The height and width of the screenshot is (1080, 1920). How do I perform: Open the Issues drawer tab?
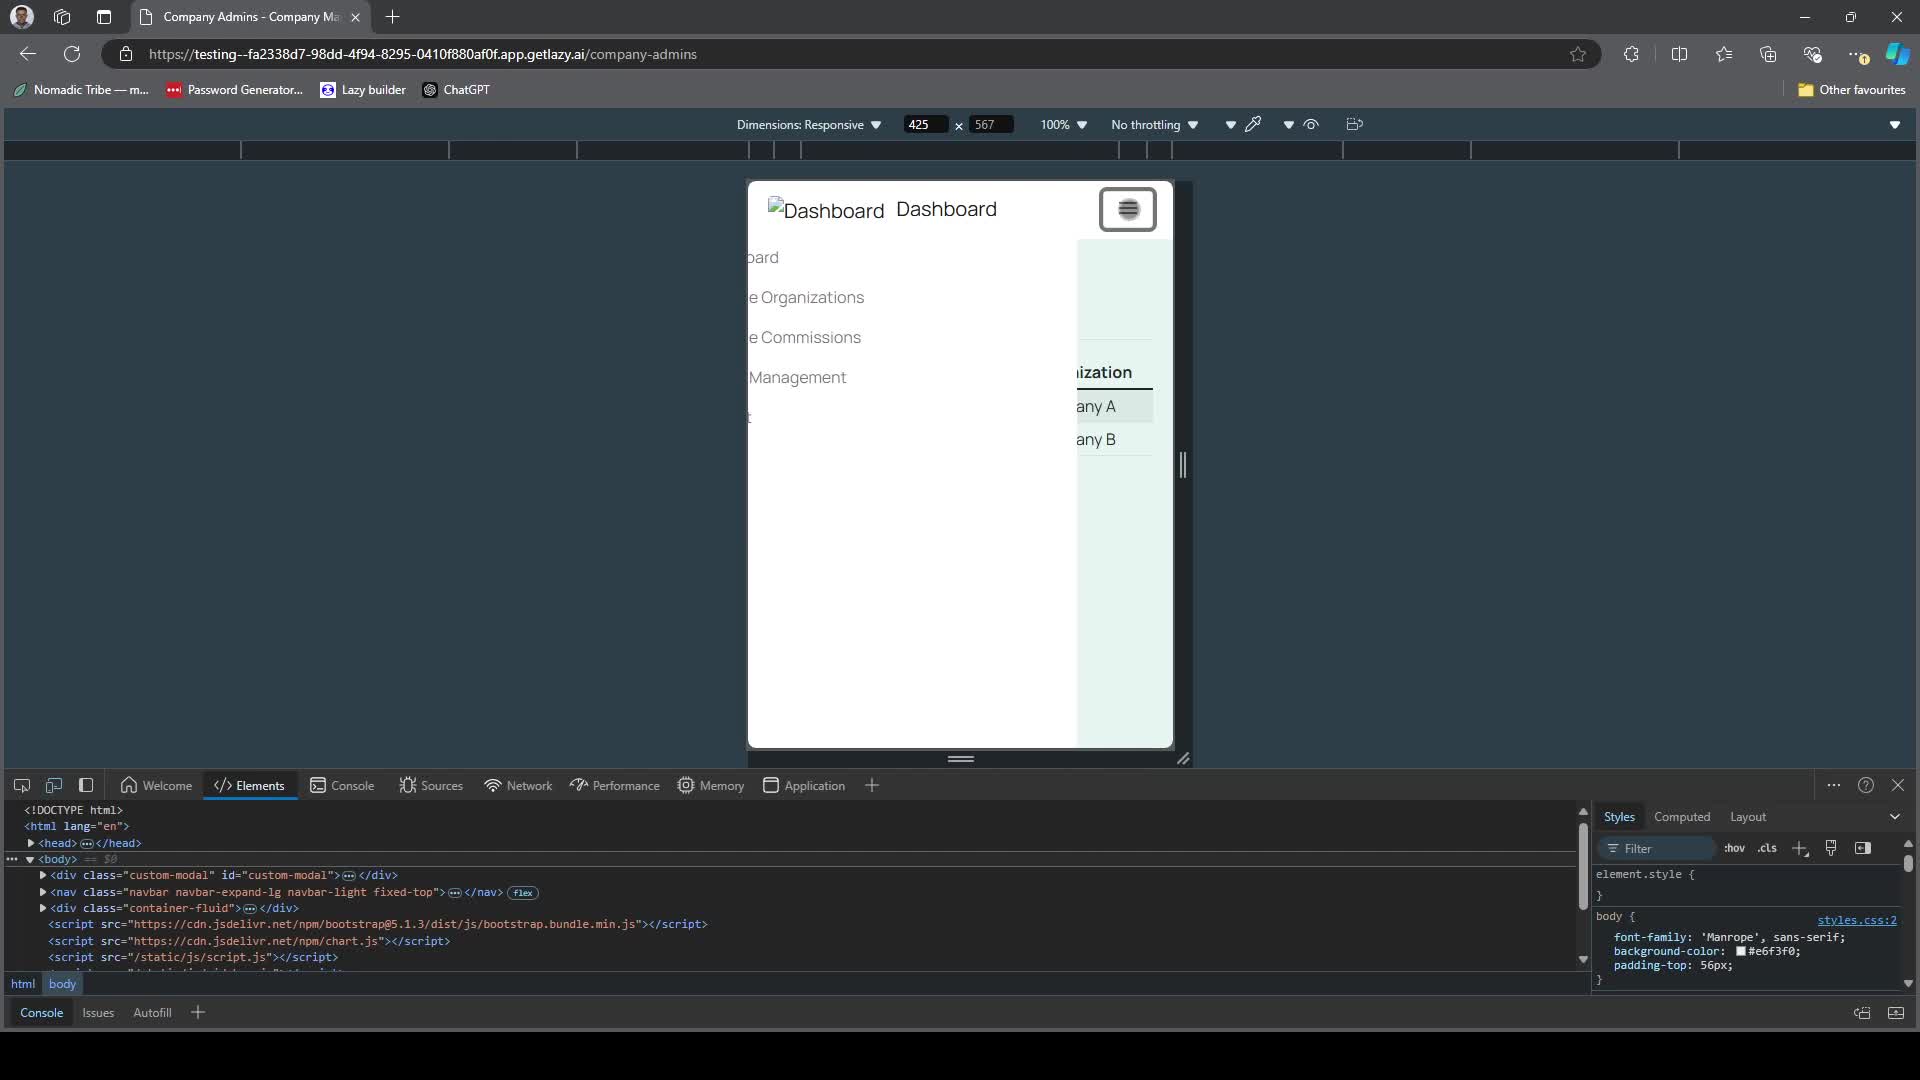click(98, 1013)
